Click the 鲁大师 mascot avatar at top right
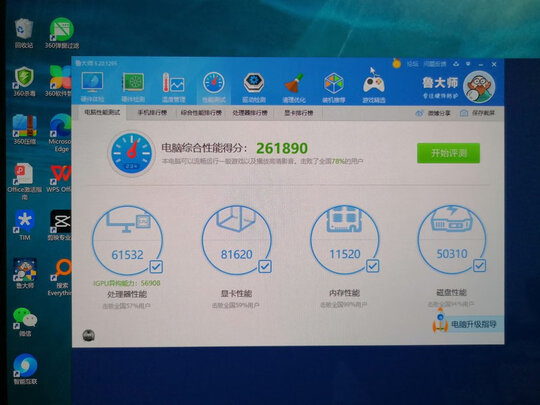The height and width of the screenshot is (405, 540). [479, 86]
